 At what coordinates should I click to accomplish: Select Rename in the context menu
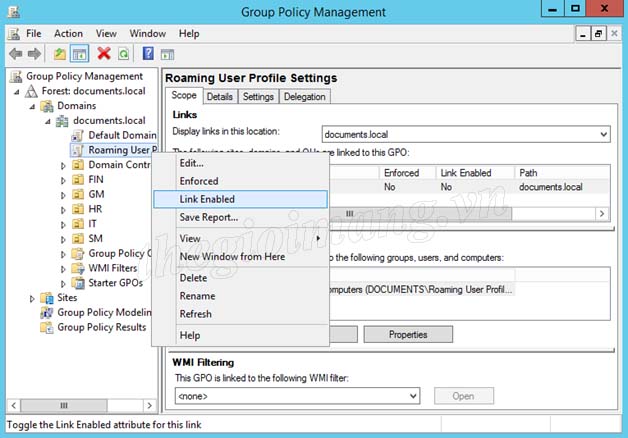pos(240,296)
